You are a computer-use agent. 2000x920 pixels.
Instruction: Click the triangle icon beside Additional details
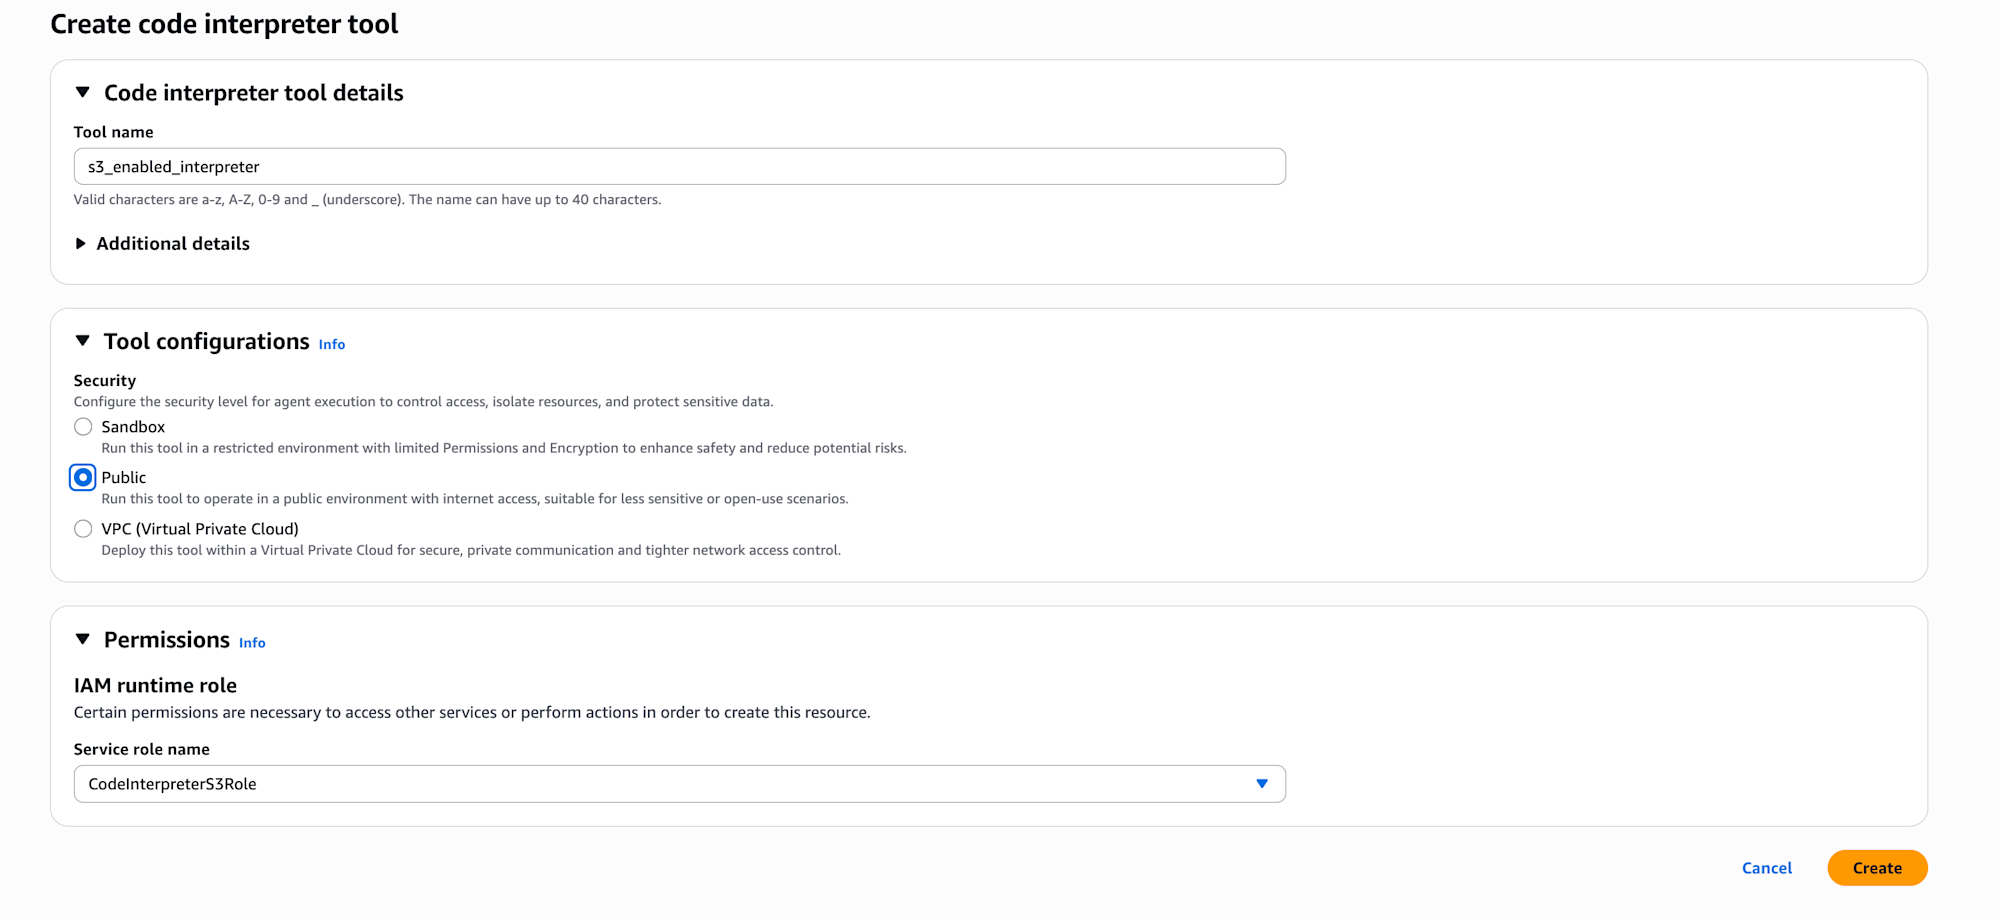[81, 244]
